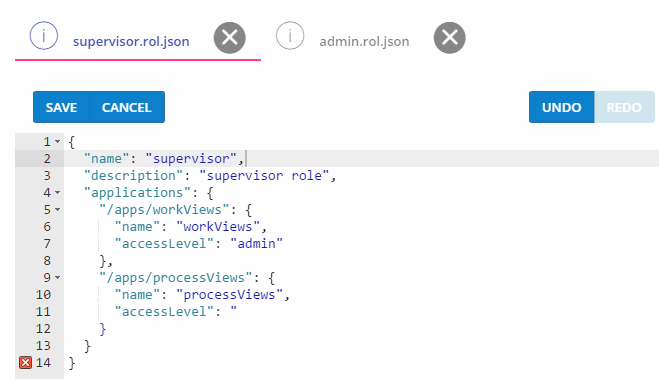Fold the /apps/processViews block on line 9
This screenshot has width=659, height=379.
[x=58, y=277]
